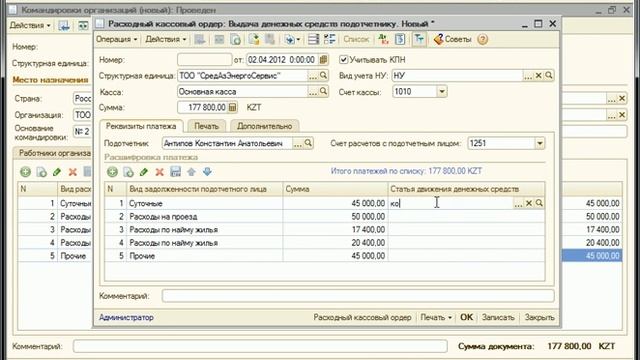
Task: Click the Расходный кассовый ордер print button
Action: [362, 317]
